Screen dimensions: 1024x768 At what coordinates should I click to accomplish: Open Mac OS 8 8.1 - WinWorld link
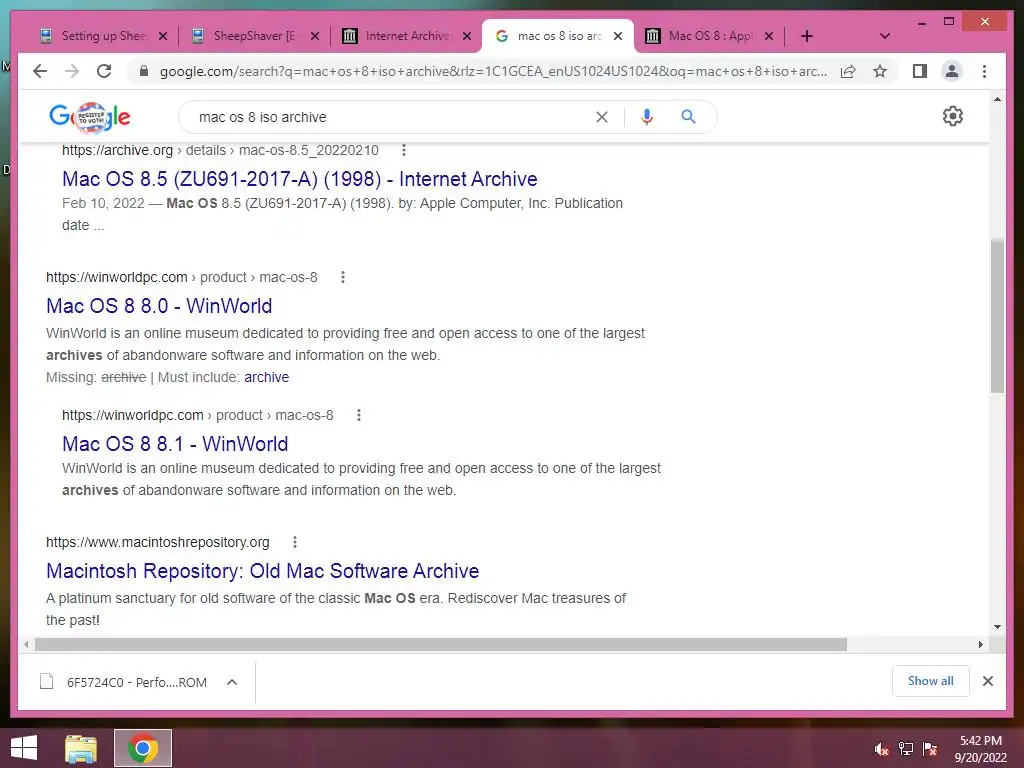click(175, 443)
